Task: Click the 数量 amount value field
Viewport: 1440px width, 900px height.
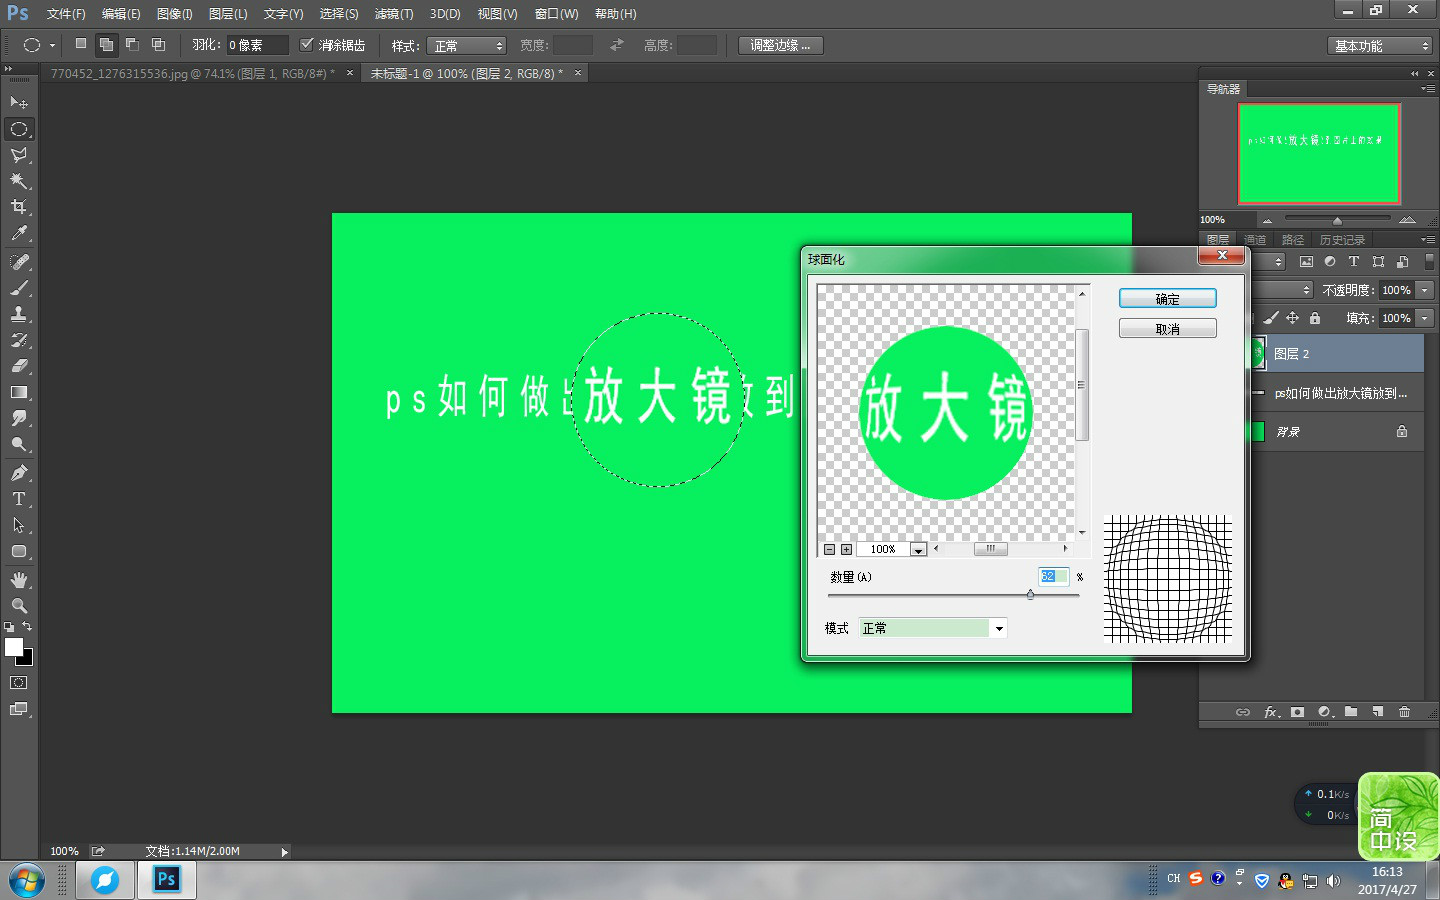Action: click(x=1054, y=577)
